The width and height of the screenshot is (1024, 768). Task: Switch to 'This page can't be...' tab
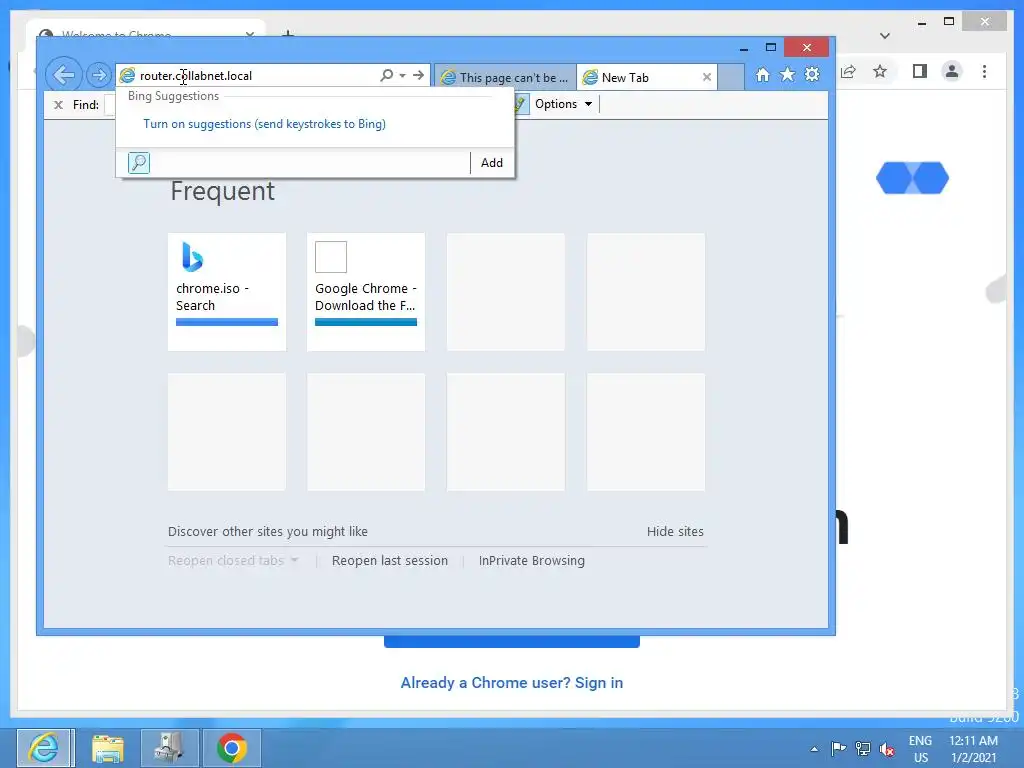[505, 78]
